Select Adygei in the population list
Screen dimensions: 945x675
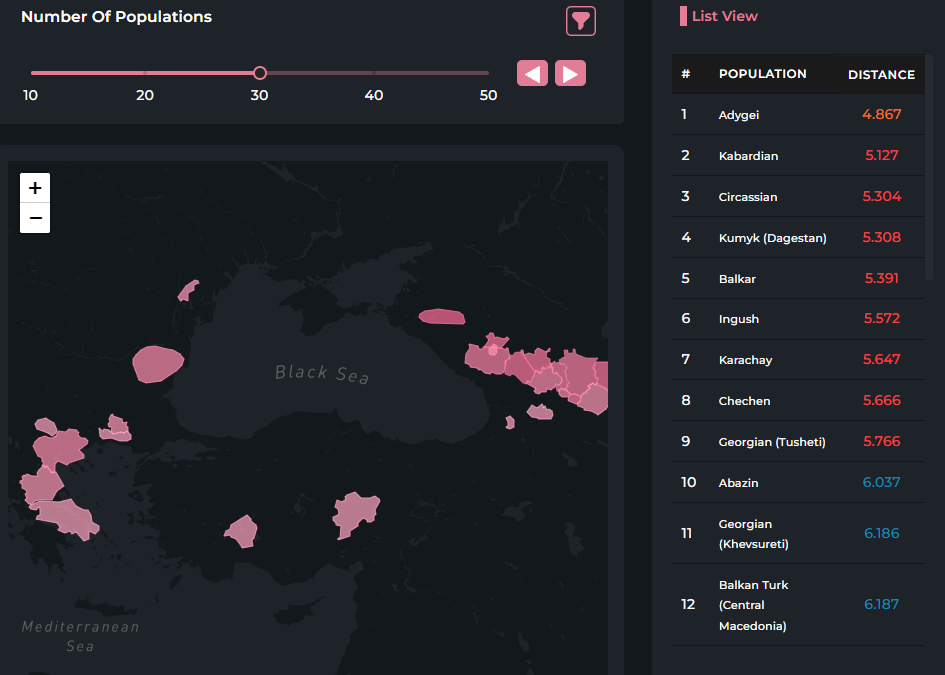click(x=739, y=115)
